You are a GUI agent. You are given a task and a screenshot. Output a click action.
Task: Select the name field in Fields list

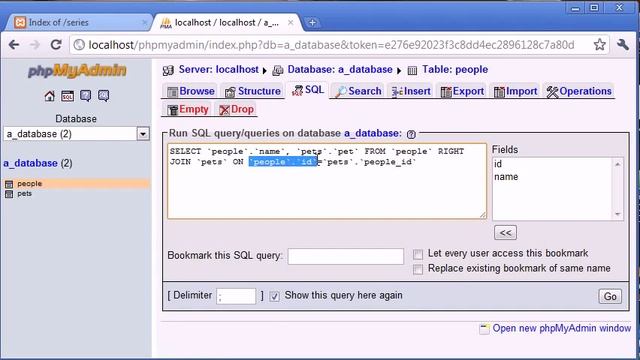point(506,177)
